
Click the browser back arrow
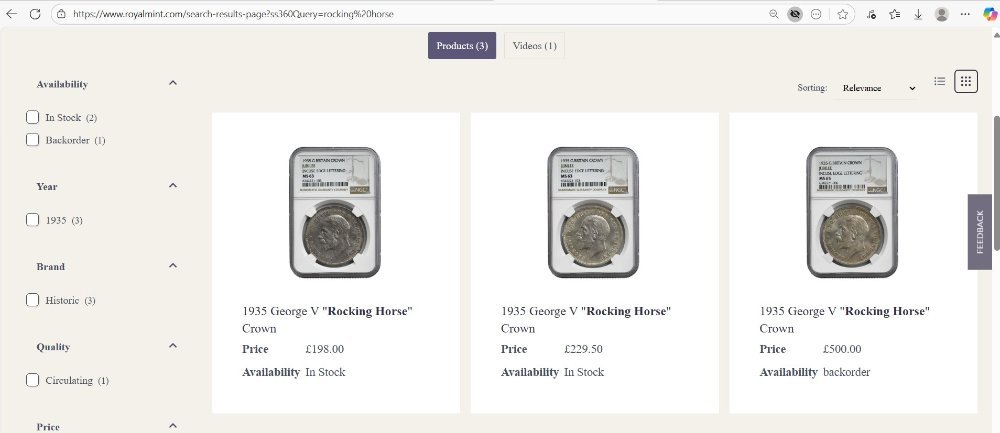12,14
